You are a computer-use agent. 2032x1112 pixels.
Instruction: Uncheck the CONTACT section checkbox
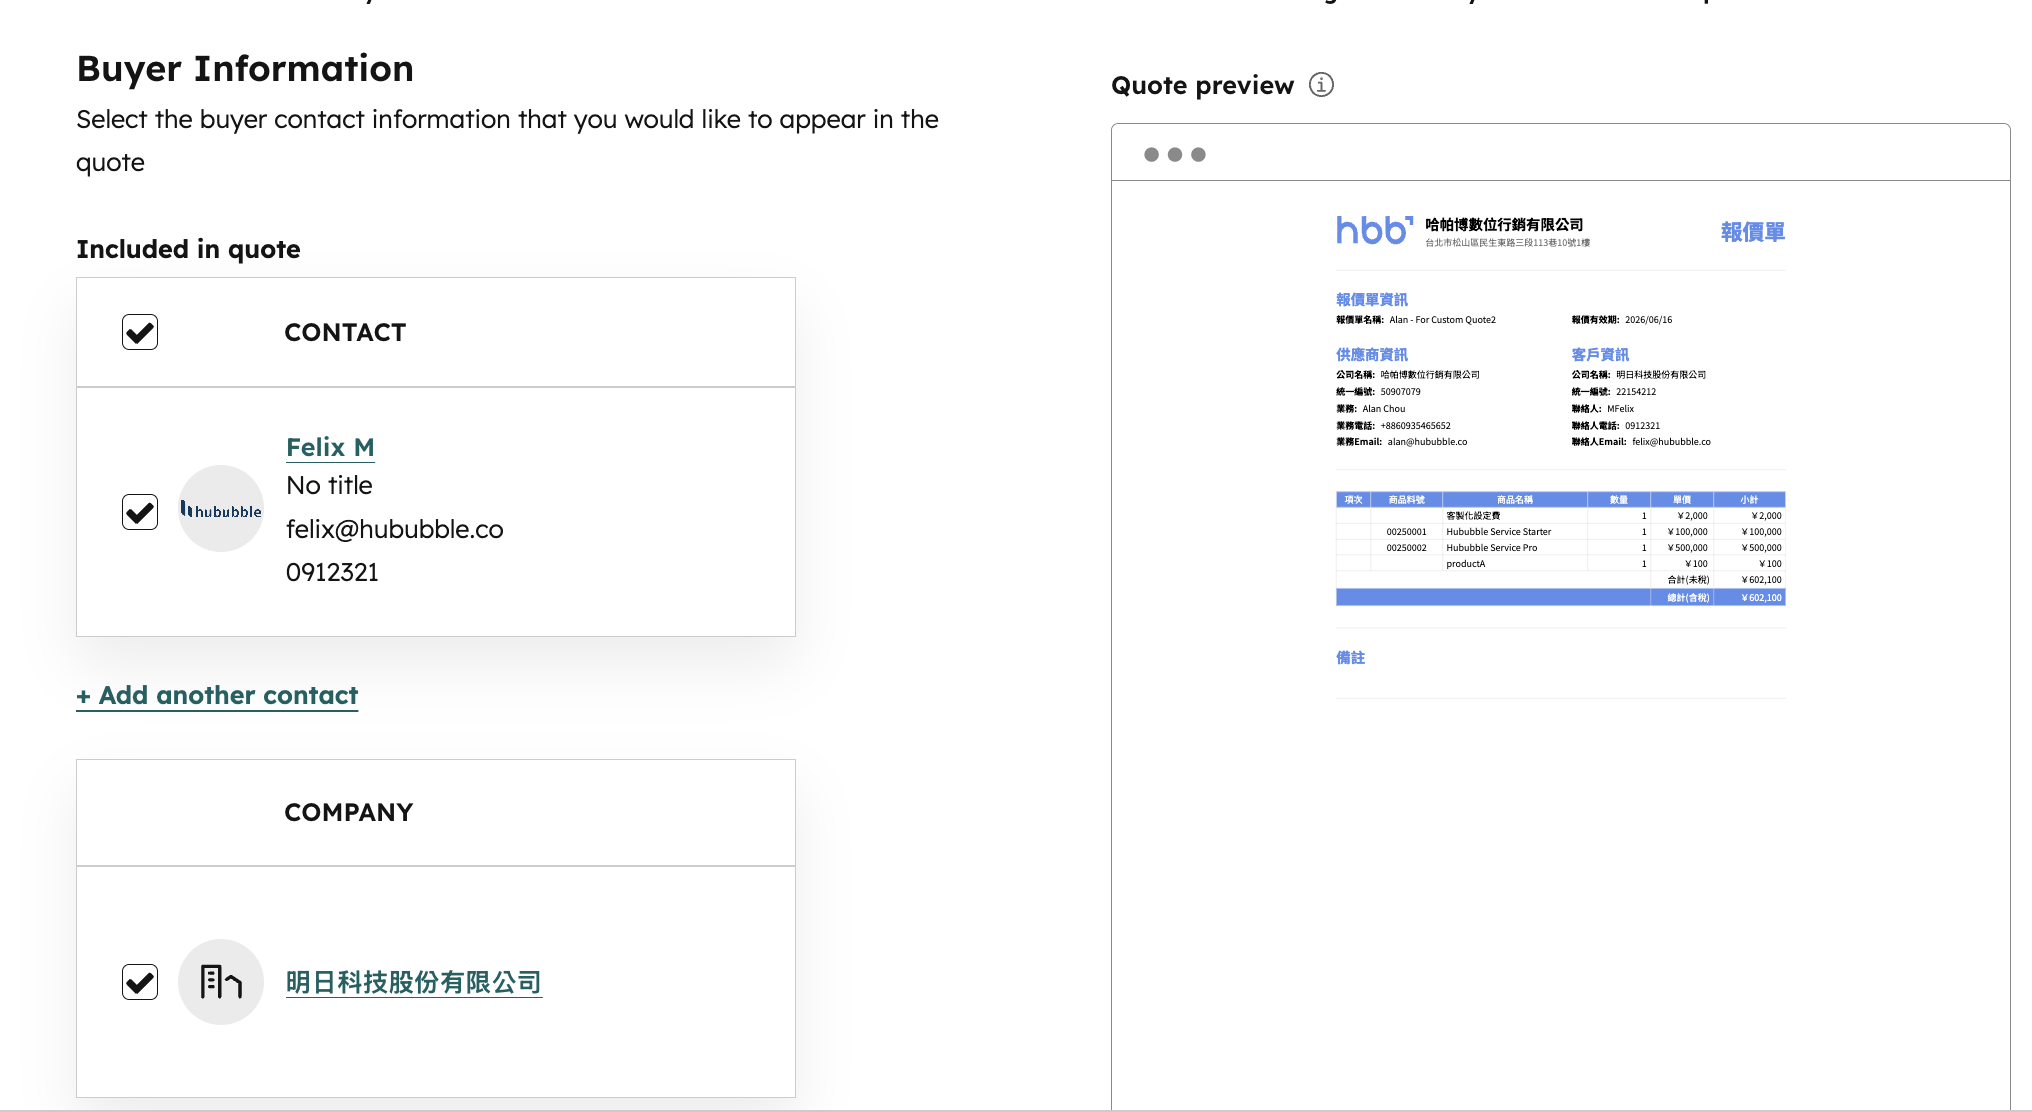pos(139,331)
